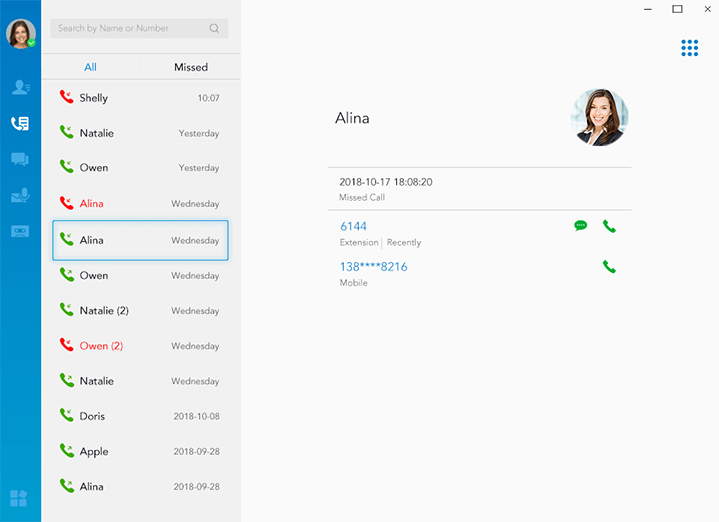Select the Owen (2) missed call entry
This screenshot has height=522, width=719.
(140, 346)
